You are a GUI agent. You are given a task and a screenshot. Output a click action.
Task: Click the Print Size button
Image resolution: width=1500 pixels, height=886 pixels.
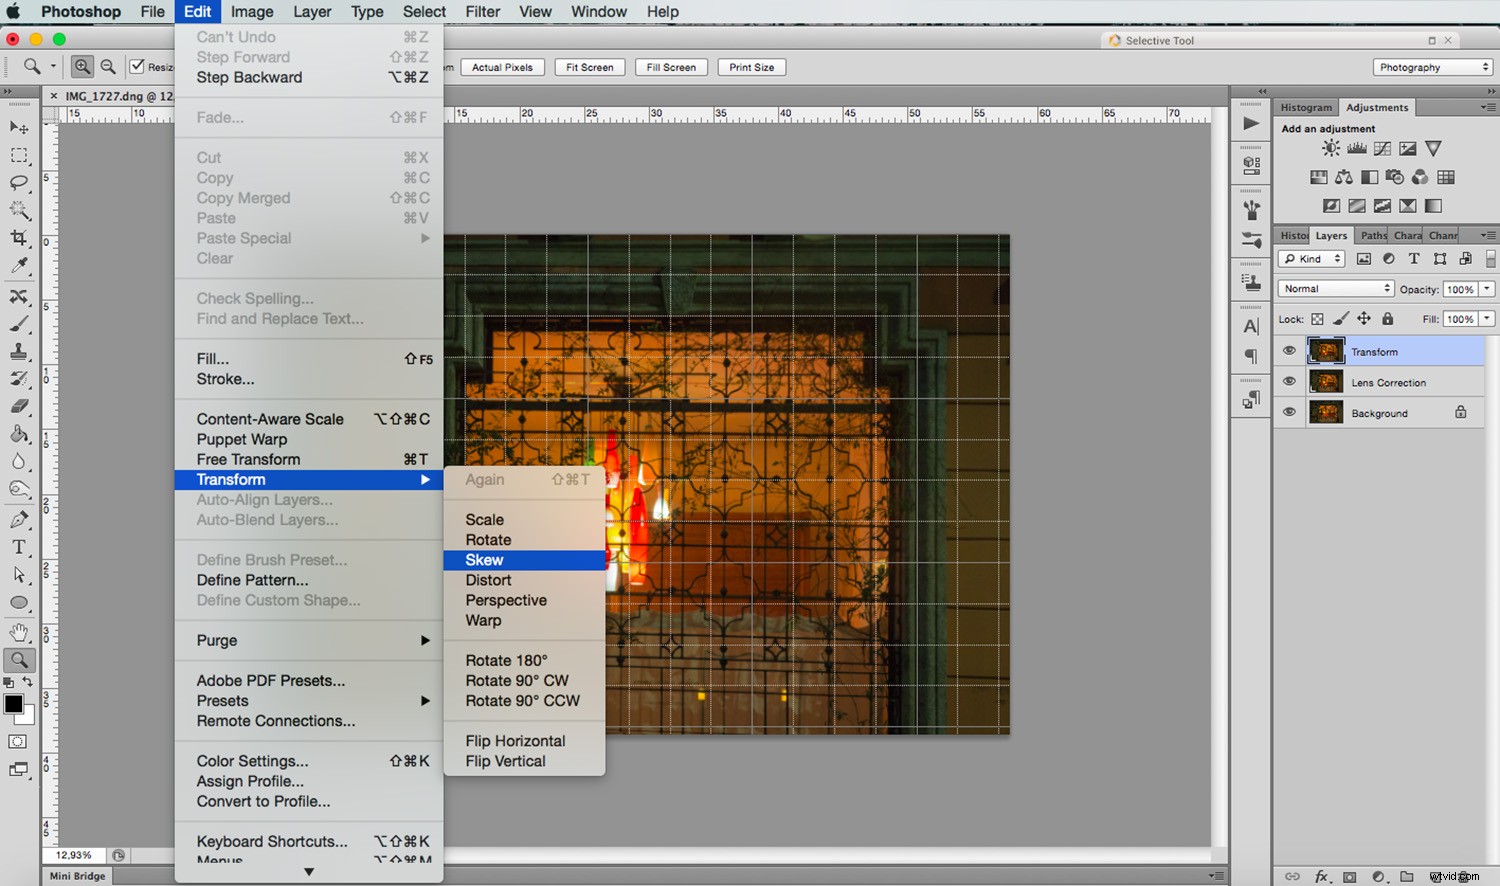point(751,67)
